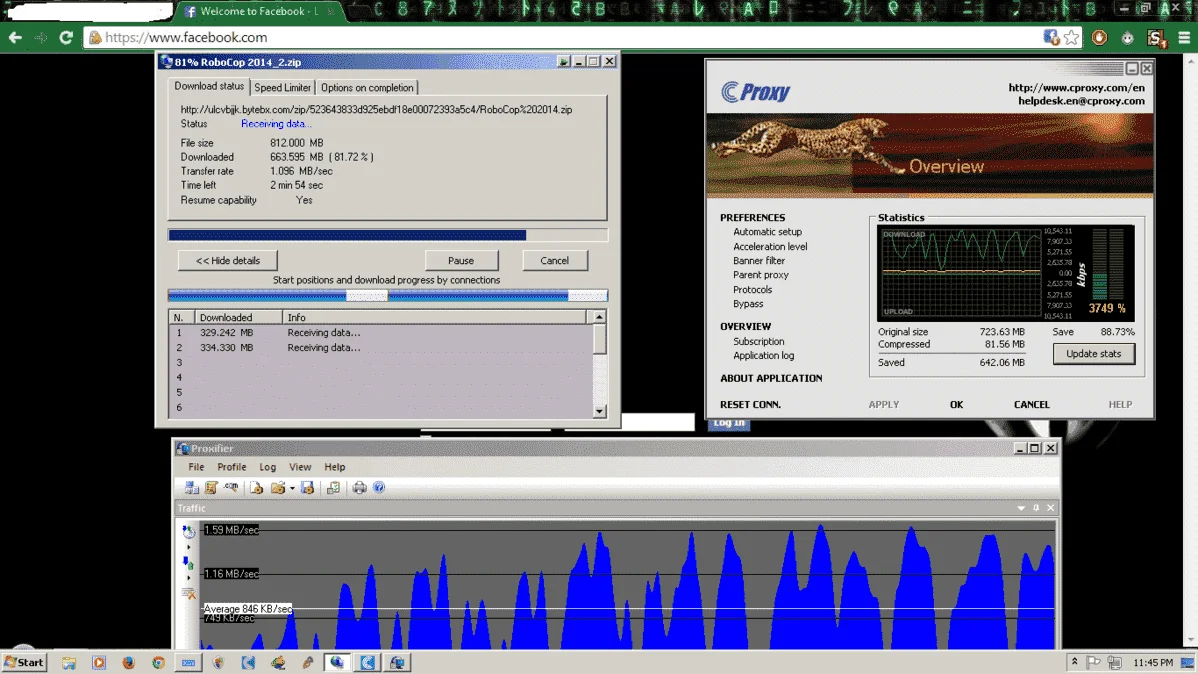Click Update stats button in CProxy
This screenshot has height=674, width=1198.
pos(1093,354)
